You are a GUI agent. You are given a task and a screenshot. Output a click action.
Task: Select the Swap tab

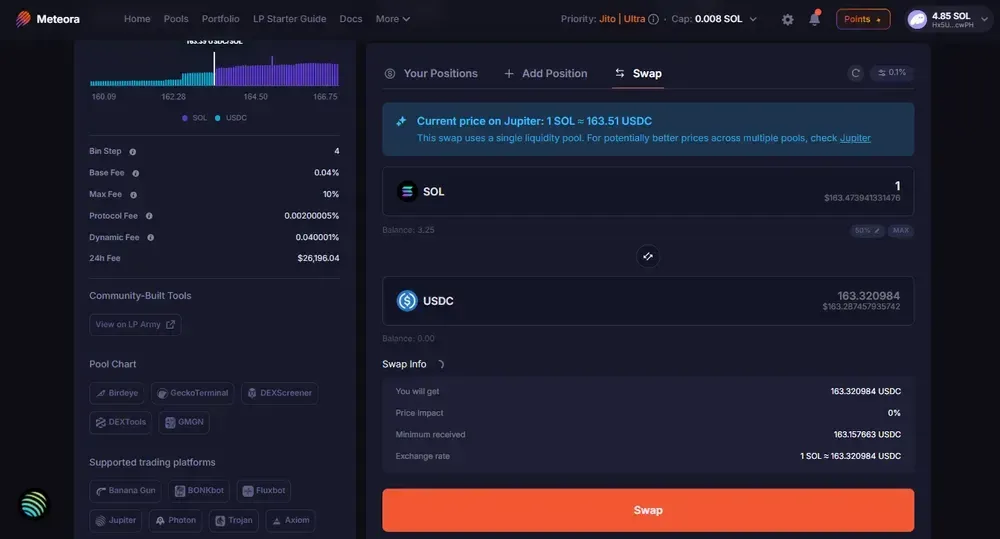pos(638,73)
